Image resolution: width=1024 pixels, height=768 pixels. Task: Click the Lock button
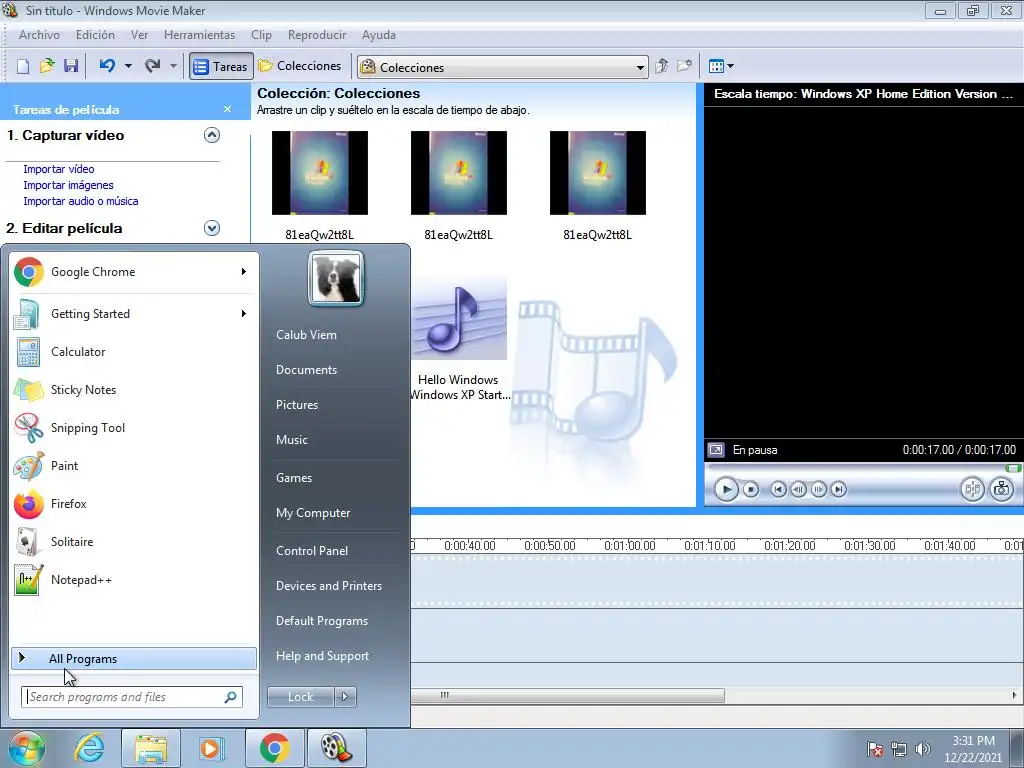tap(300, 697)
